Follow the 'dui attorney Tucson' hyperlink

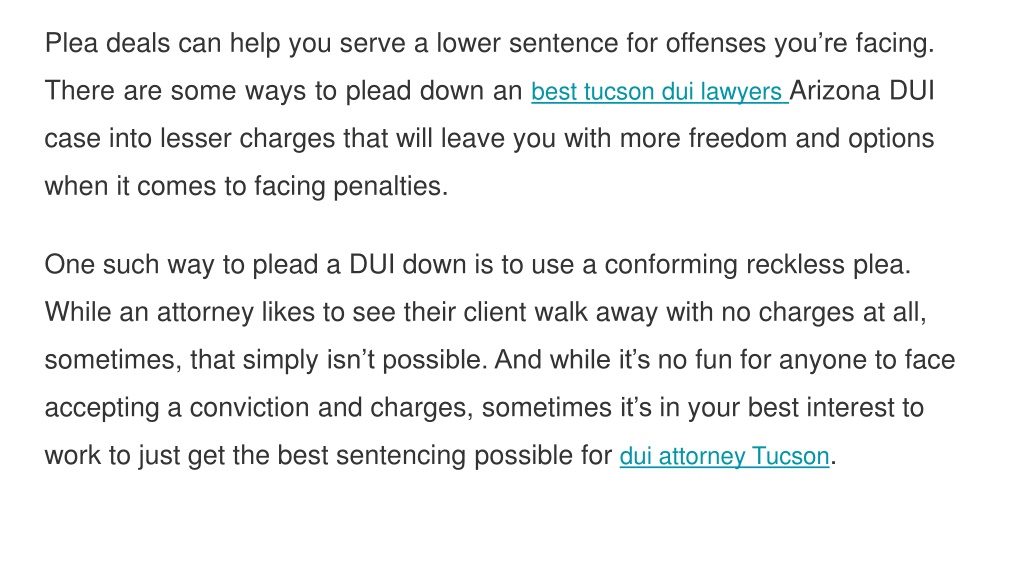tap(724, 456)
